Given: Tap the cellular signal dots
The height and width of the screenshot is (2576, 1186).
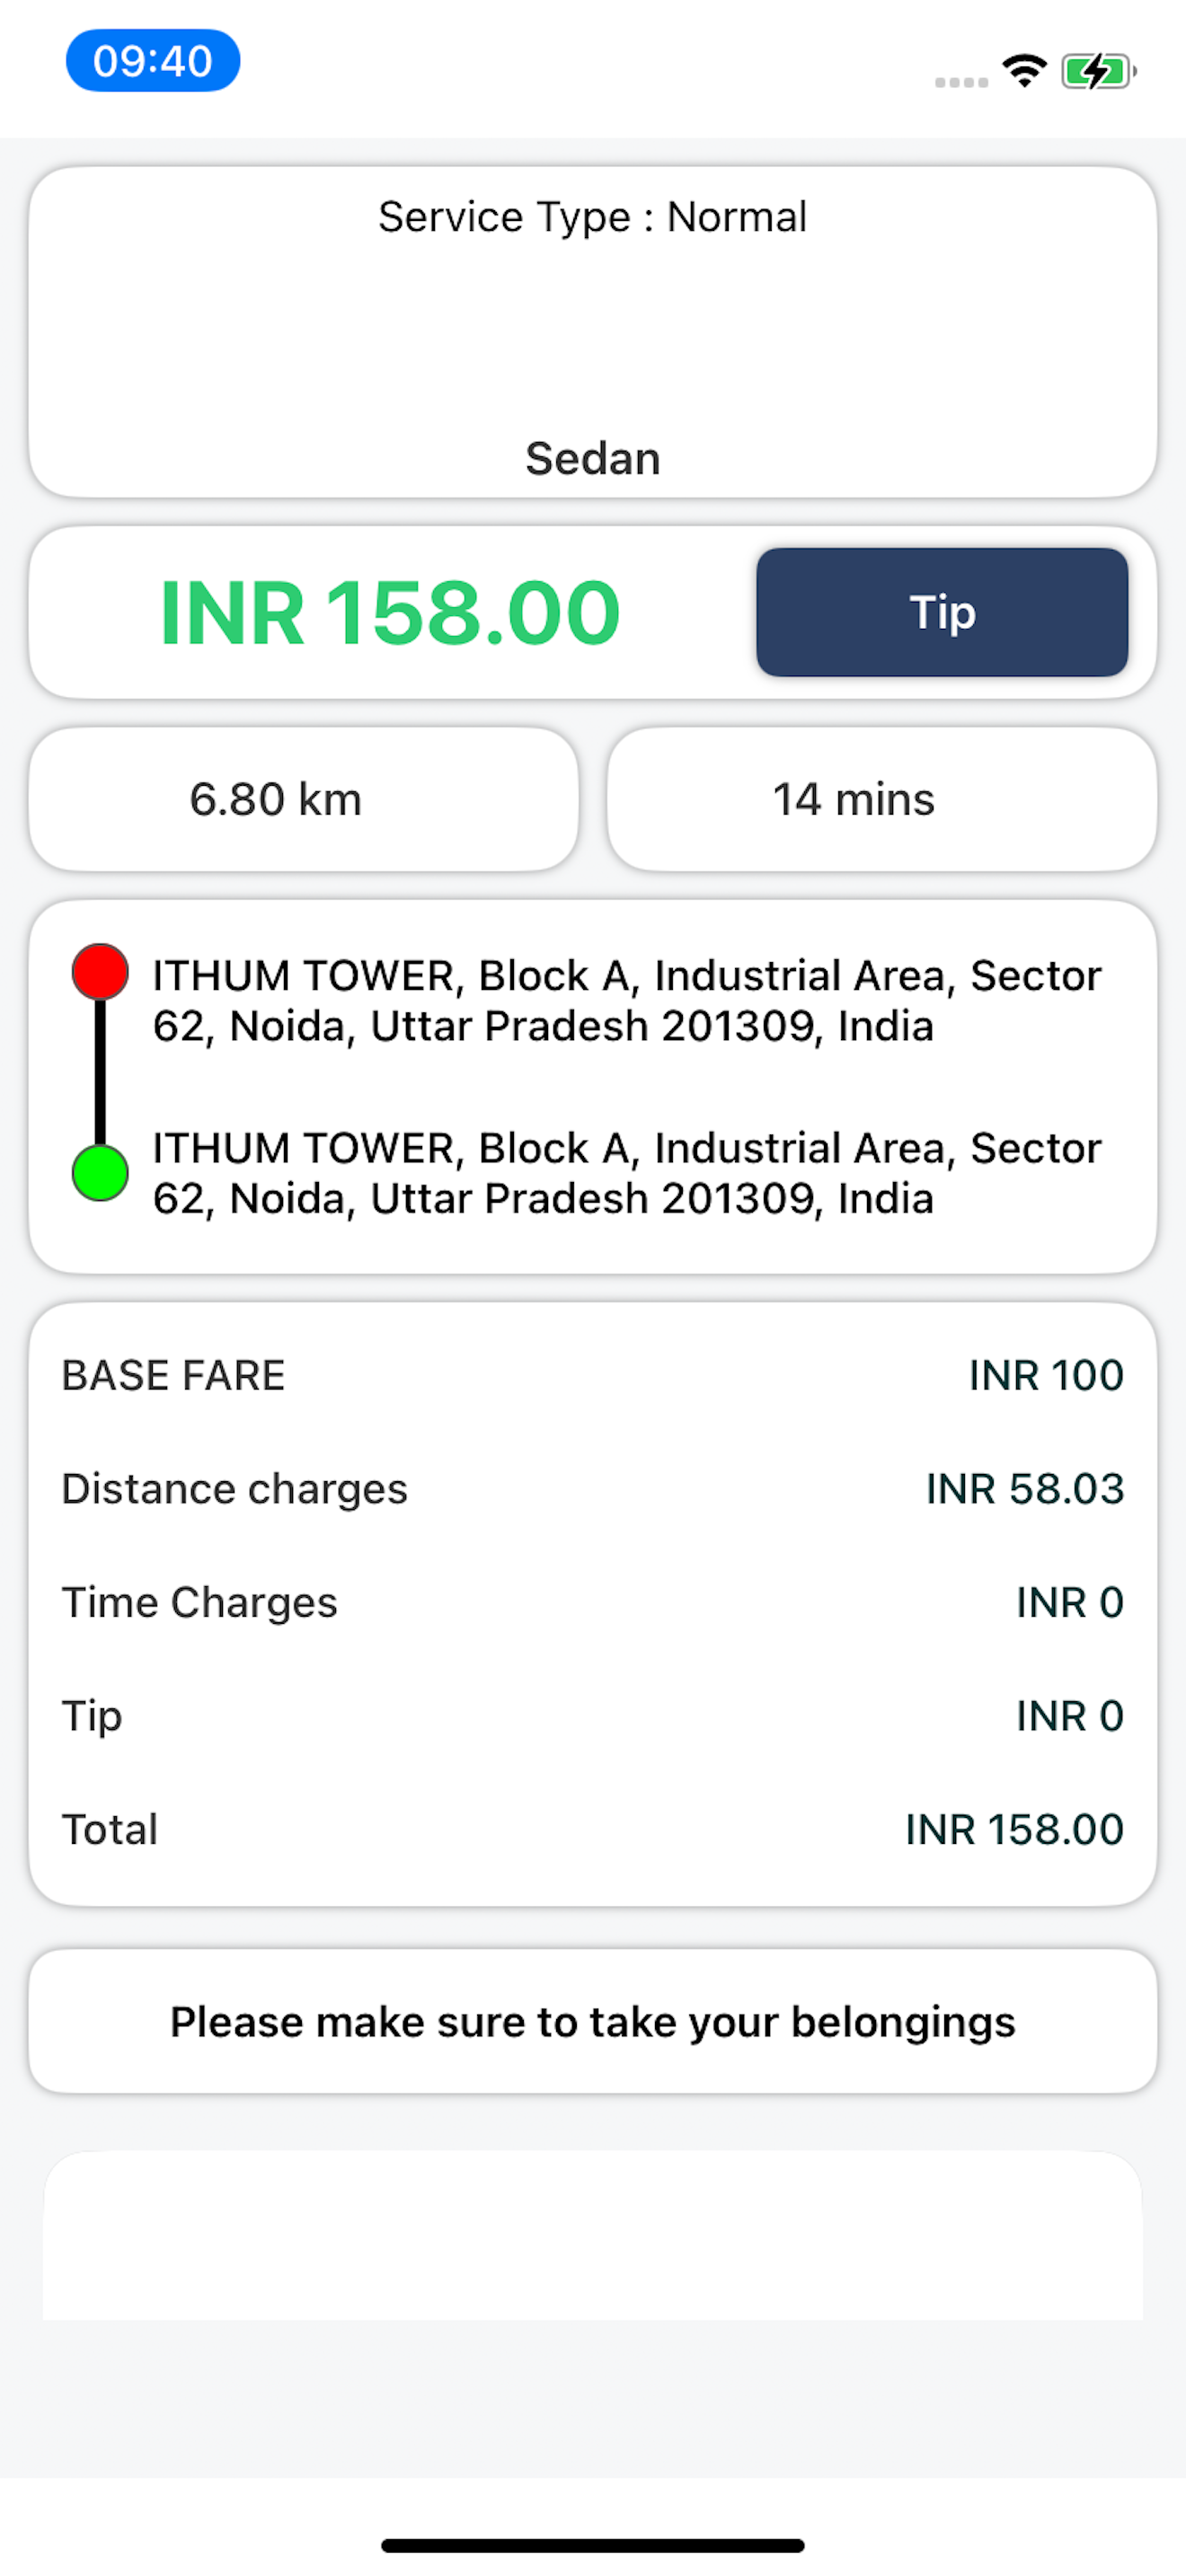Looking at the screenshot, I should point(961,82).
